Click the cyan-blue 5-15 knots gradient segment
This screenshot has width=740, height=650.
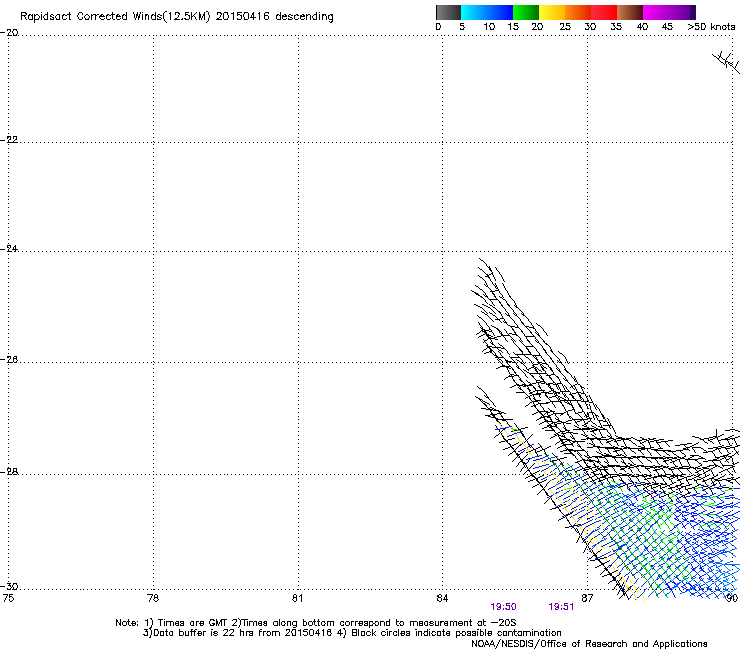(x=487, y=12)
